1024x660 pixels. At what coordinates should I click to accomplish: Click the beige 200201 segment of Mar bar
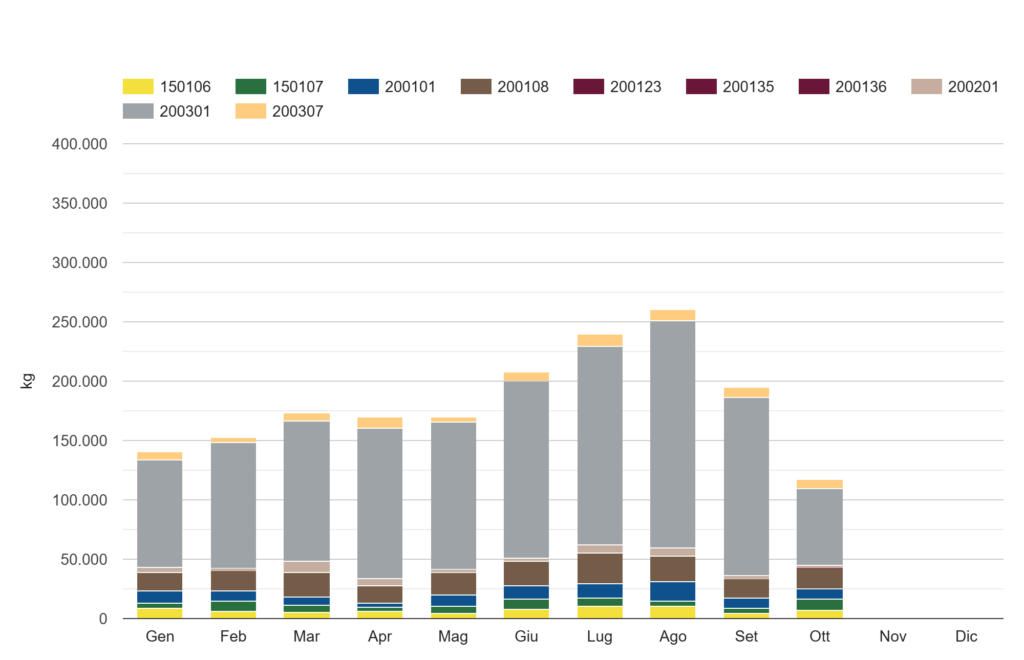[x=306, y=567]
